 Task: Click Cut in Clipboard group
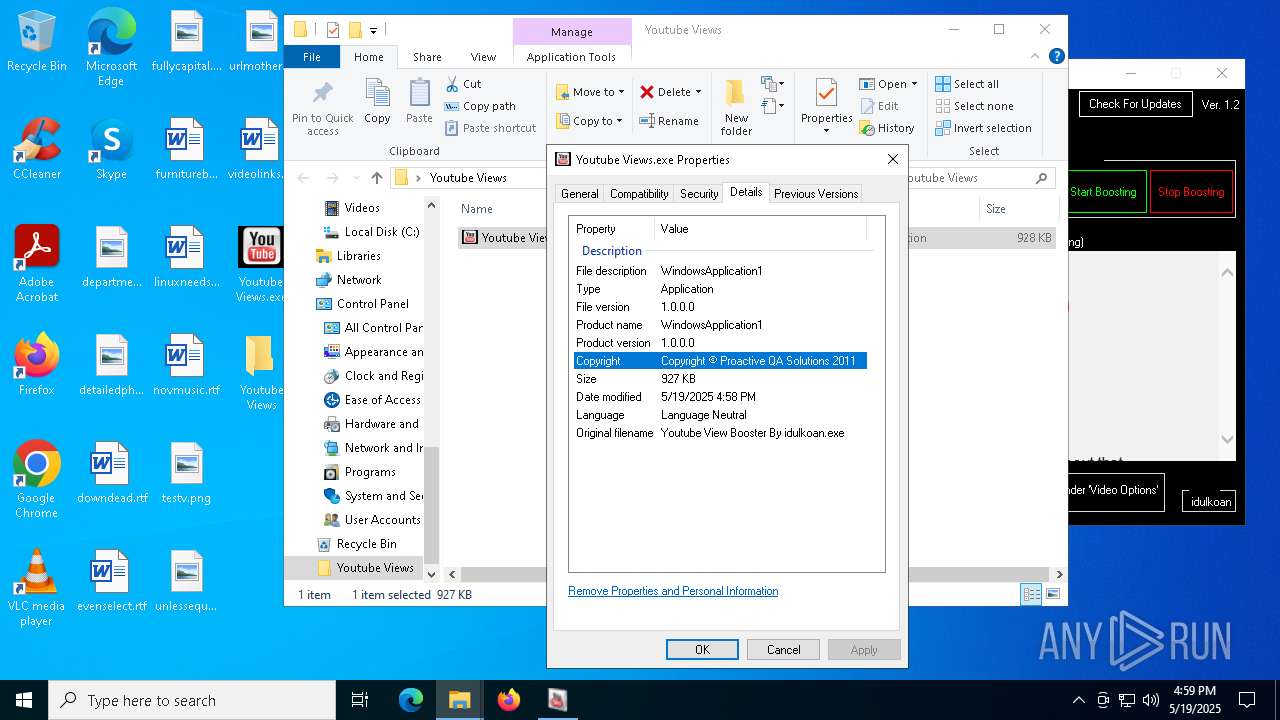(464, 84)
